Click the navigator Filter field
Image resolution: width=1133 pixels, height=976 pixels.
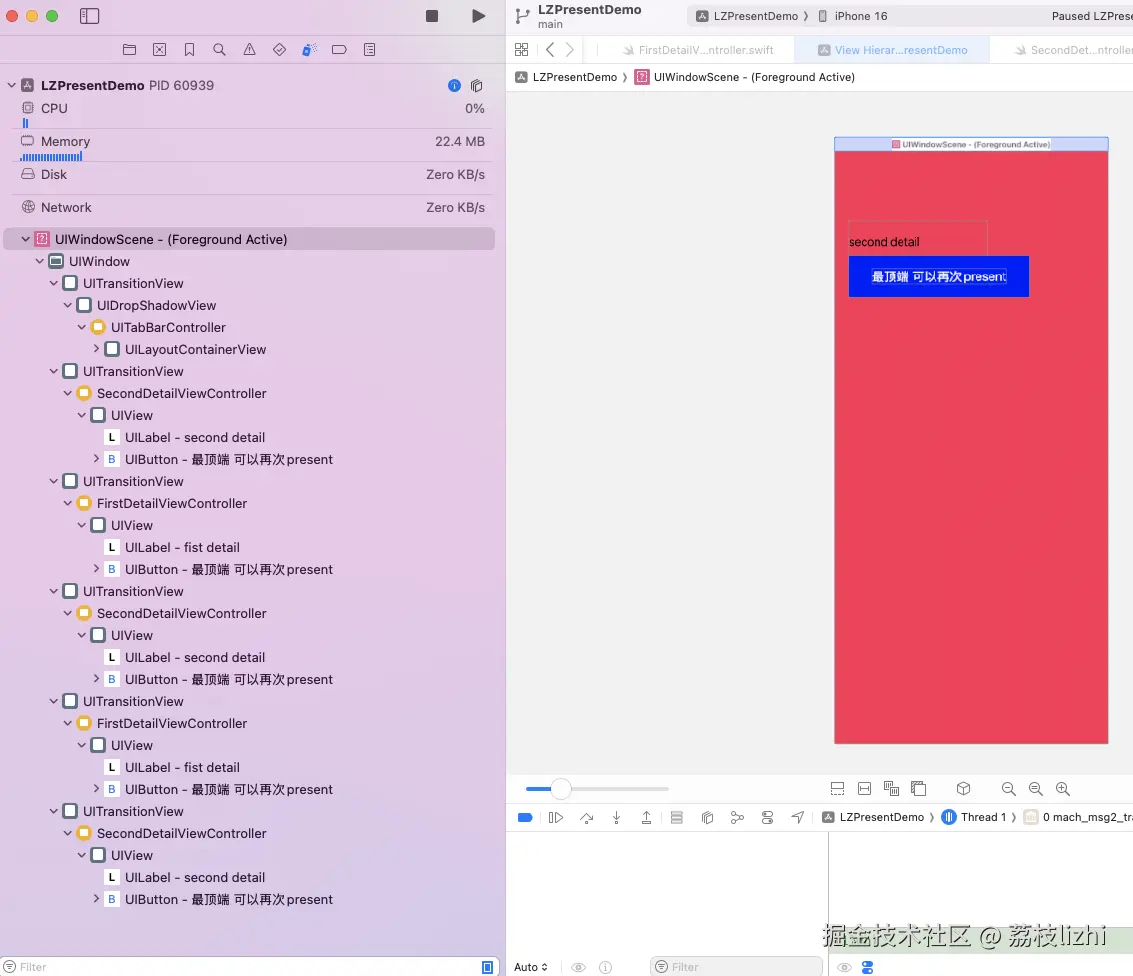[238, 967]
